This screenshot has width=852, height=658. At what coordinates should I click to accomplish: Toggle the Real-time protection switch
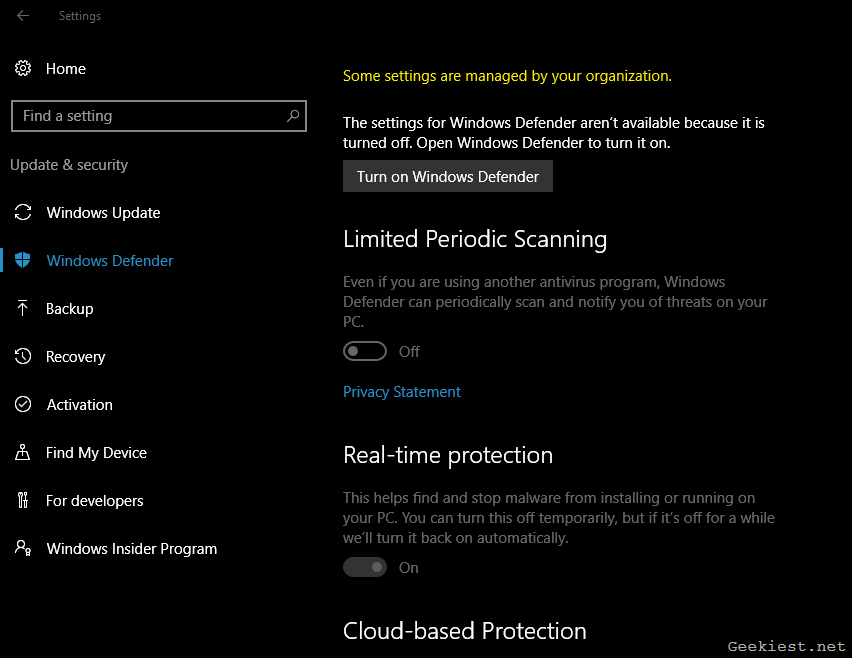click(x=365, y=568)
